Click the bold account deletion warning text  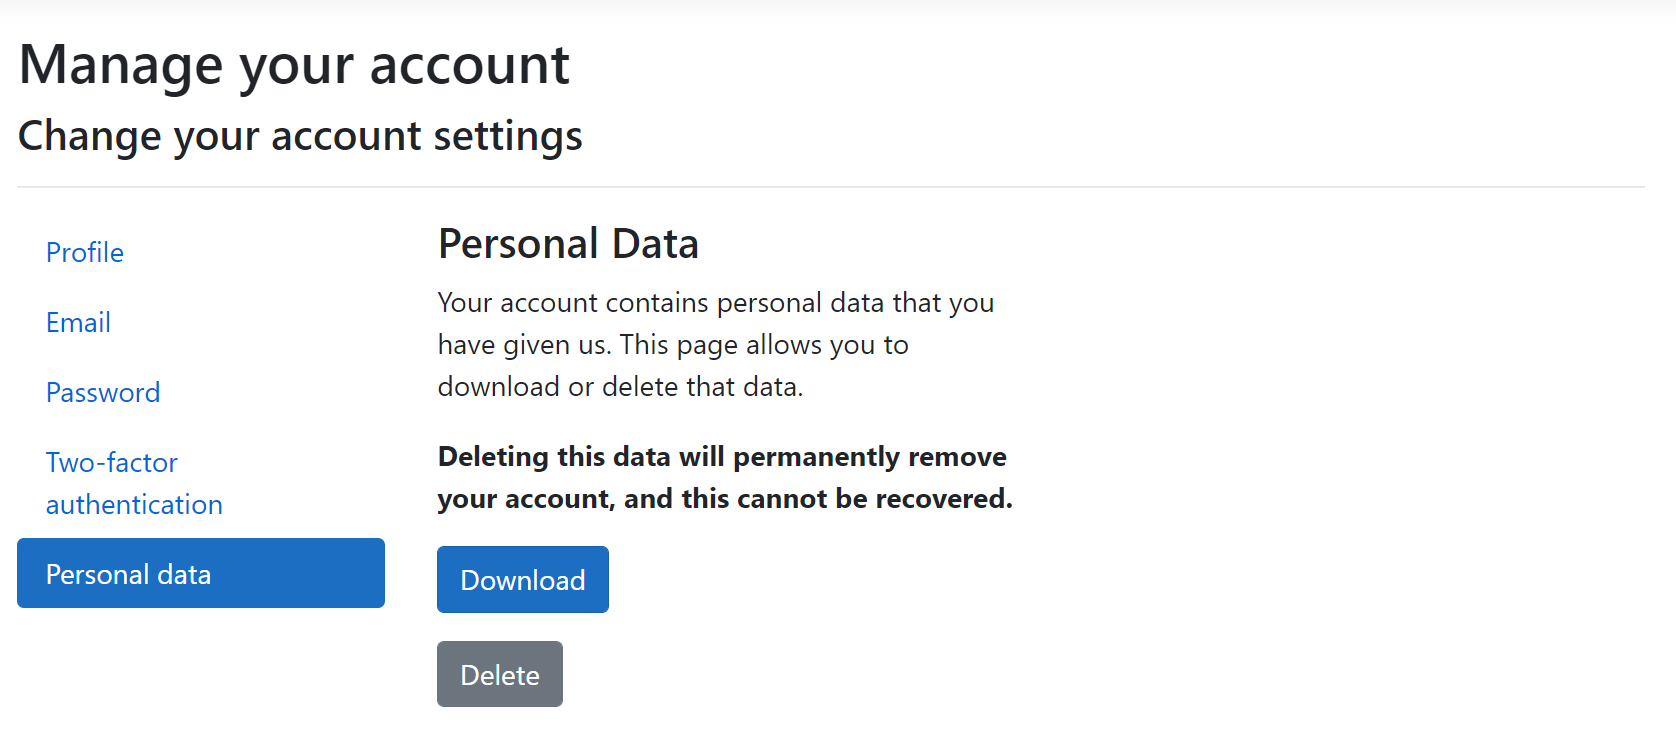tap(724, 478)
